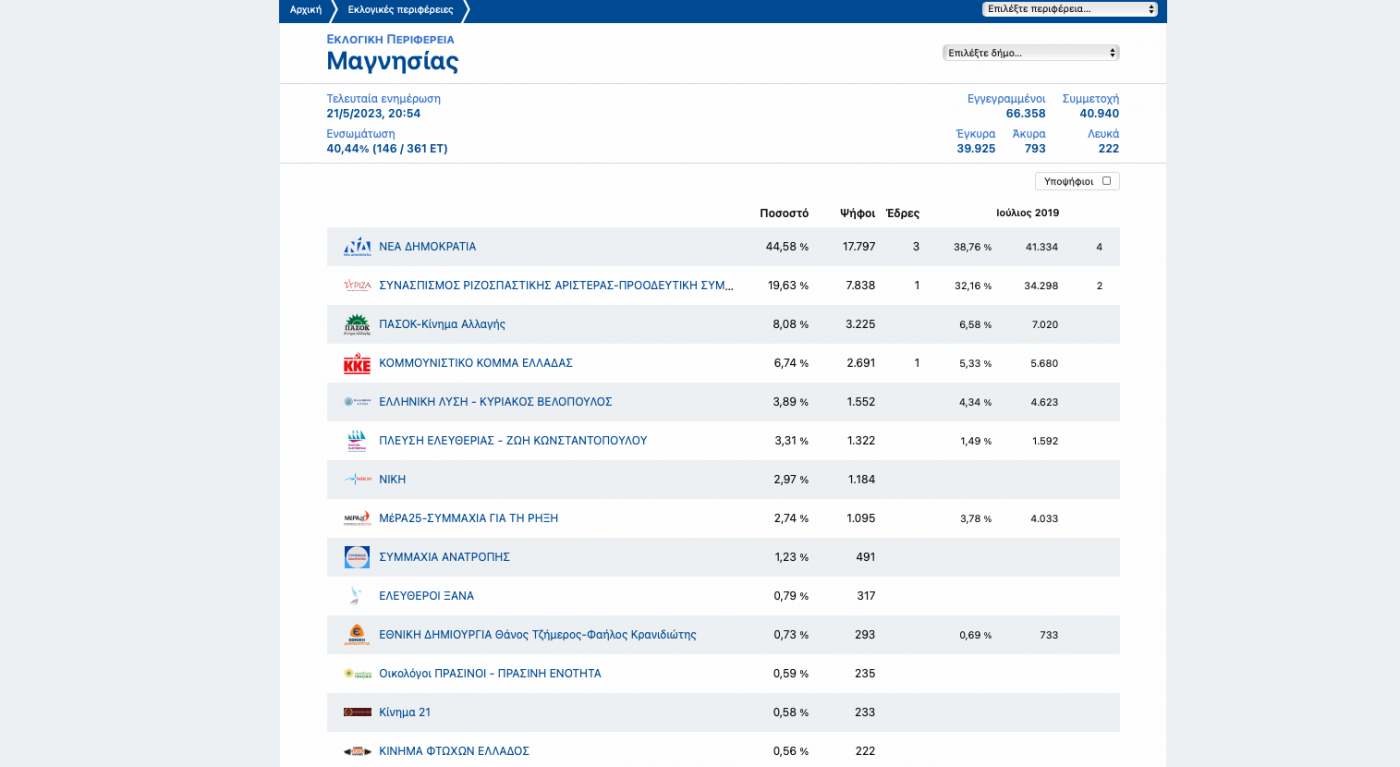The image size is (1400, 767).
Task: Click the Κίνημα 21 logo
Action: pyautogui.click(x=357, y=712)
